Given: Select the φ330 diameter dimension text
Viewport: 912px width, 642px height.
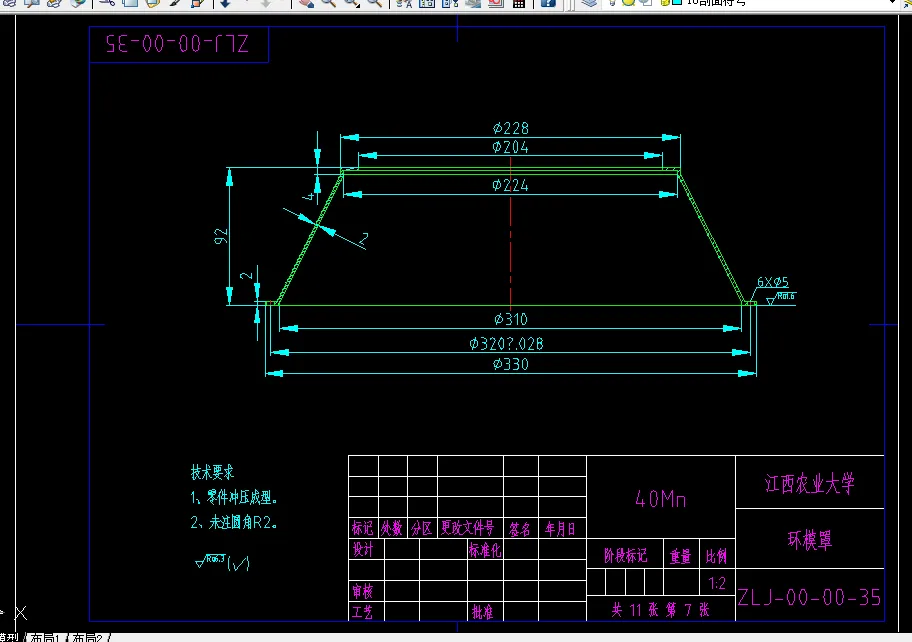Looking at the screenshot, I should (x=511, y=365).
